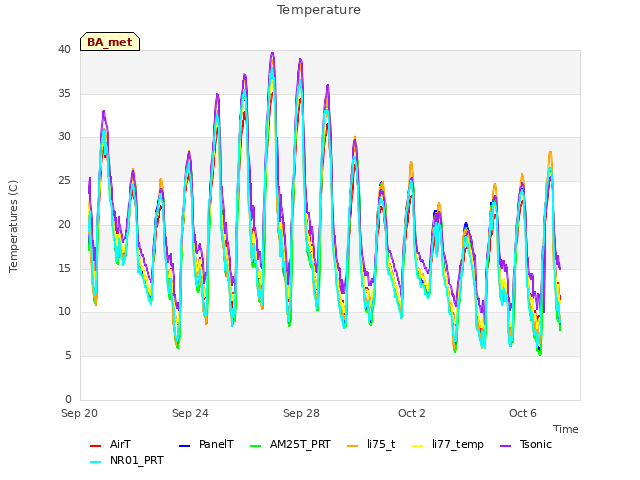This screenshot has height=480, width=640.
Task: Click the 5 y-axis tick label
Action: tap(68, 356)
